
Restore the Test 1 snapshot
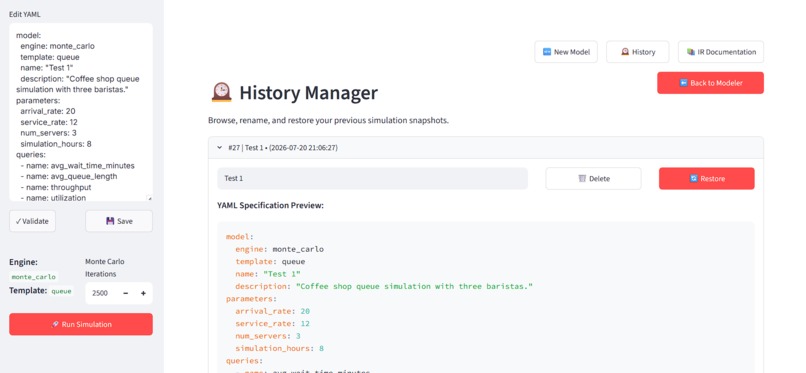tap(707, 178)
